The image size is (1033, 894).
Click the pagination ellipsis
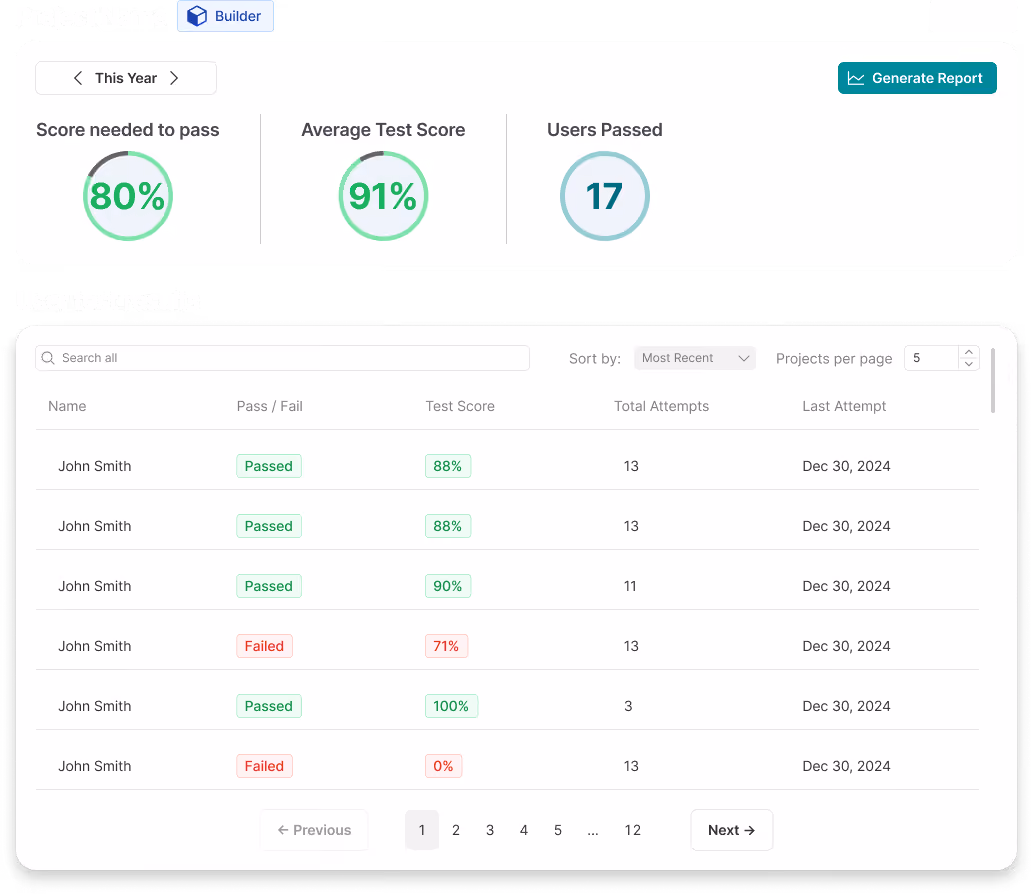pyautogui.click(x=593, y=831)
